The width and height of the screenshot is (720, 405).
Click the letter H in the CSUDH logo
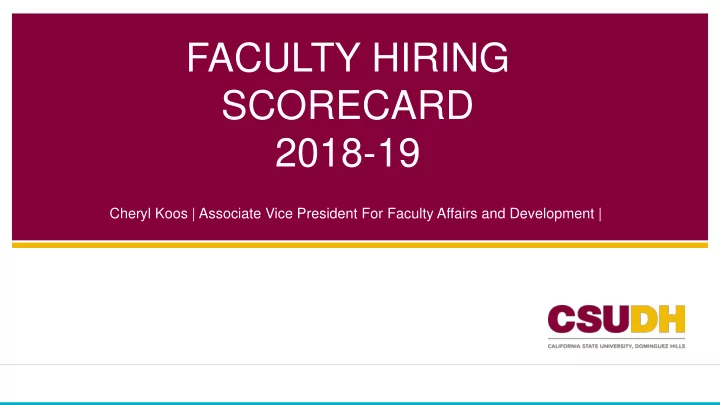tap(673, 319)
